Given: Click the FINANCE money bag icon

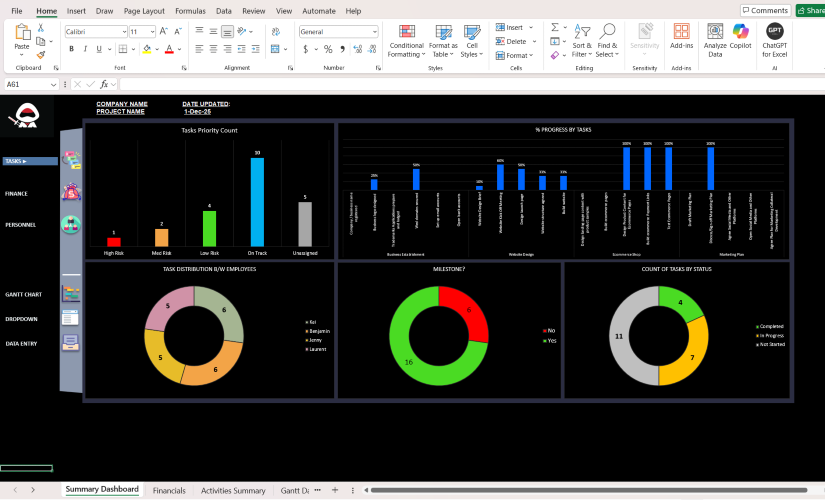Looking at the screenshot, I should pos(71,192).
